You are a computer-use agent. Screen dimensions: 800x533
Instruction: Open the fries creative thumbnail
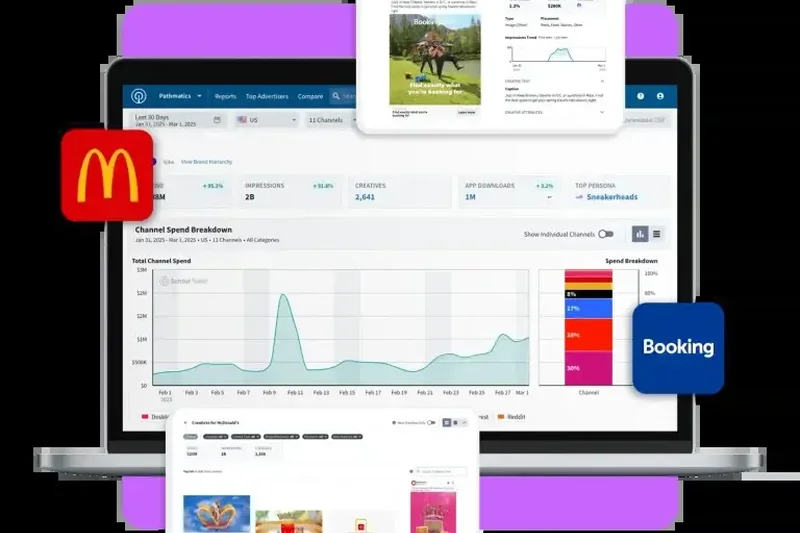point(289,521)
